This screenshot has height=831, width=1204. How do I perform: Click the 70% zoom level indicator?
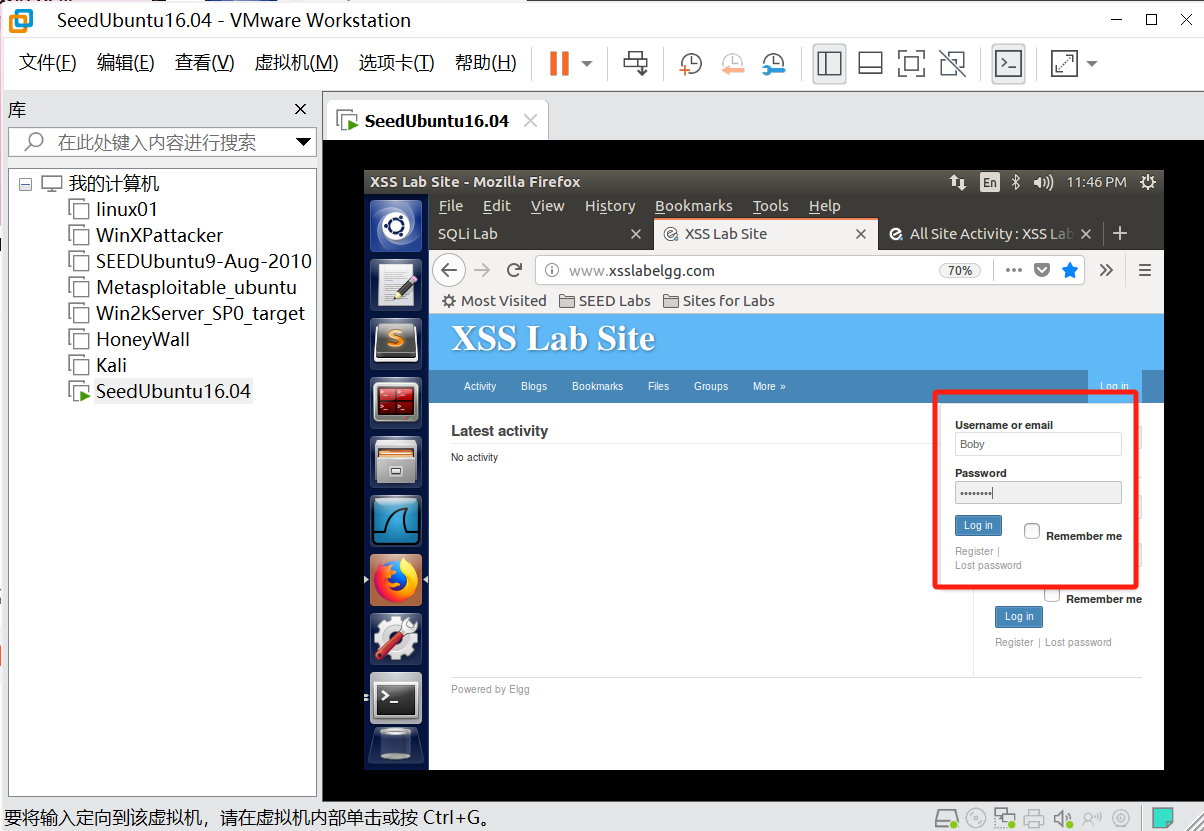[959, 271]
